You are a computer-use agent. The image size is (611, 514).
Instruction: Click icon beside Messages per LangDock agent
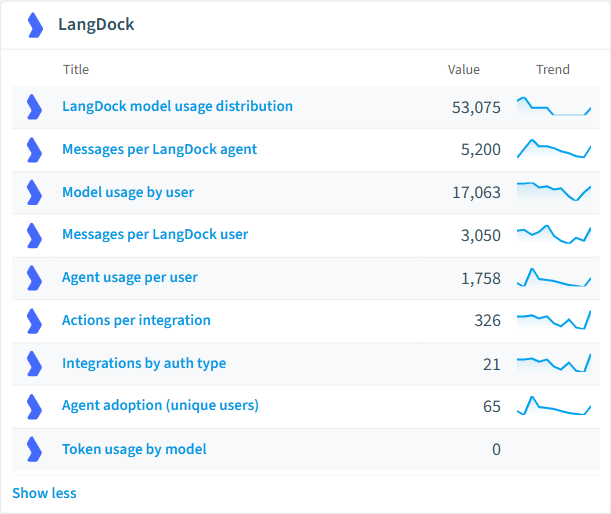pos(34,150)
